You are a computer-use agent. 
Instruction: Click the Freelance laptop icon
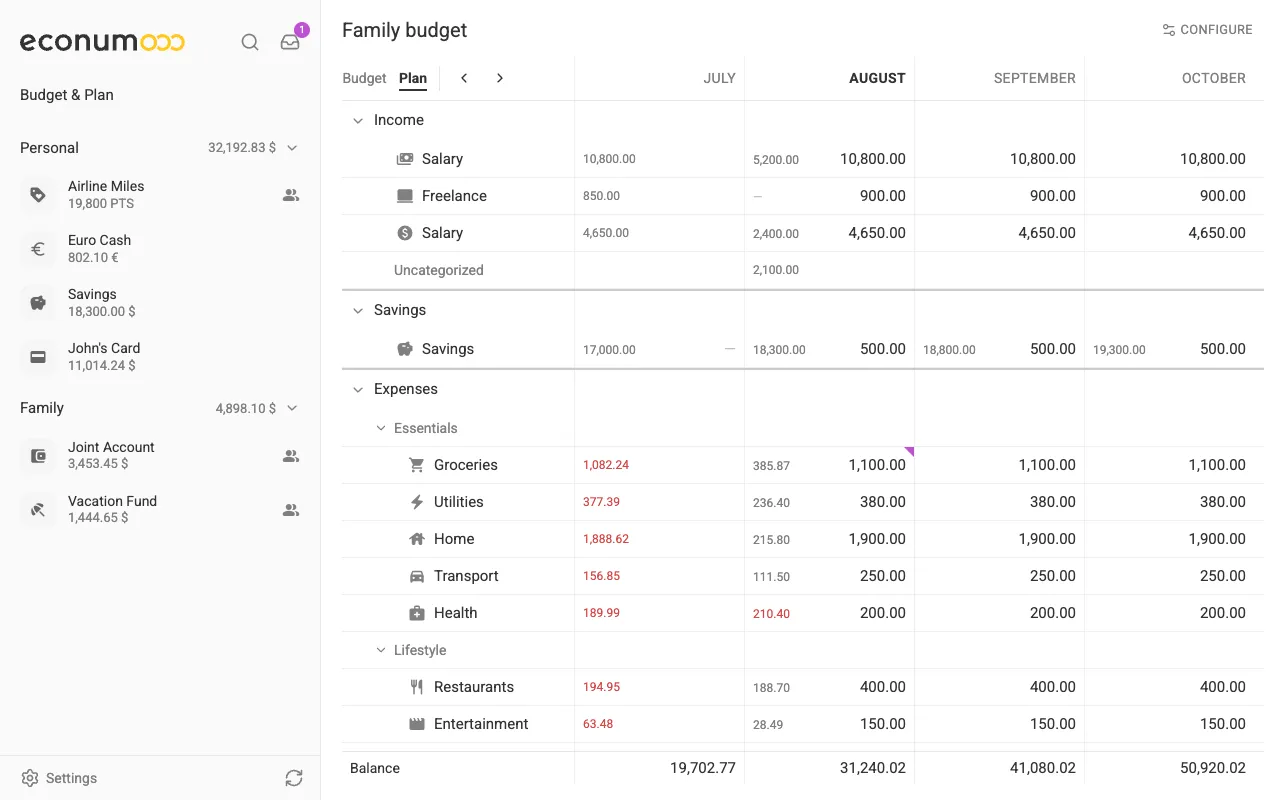click(405, 196)
